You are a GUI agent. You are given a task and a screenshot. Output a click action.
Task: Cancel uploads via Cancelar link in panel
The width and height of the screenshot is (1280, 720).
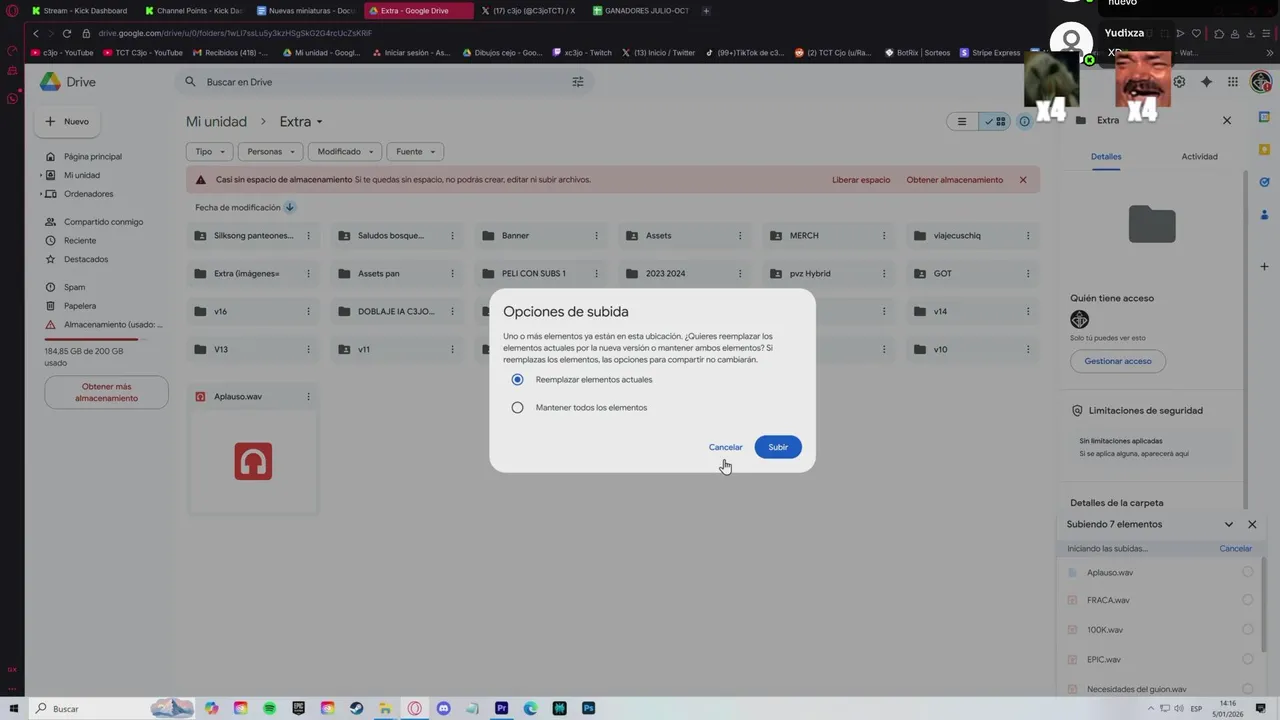[x=1235, y=549]
